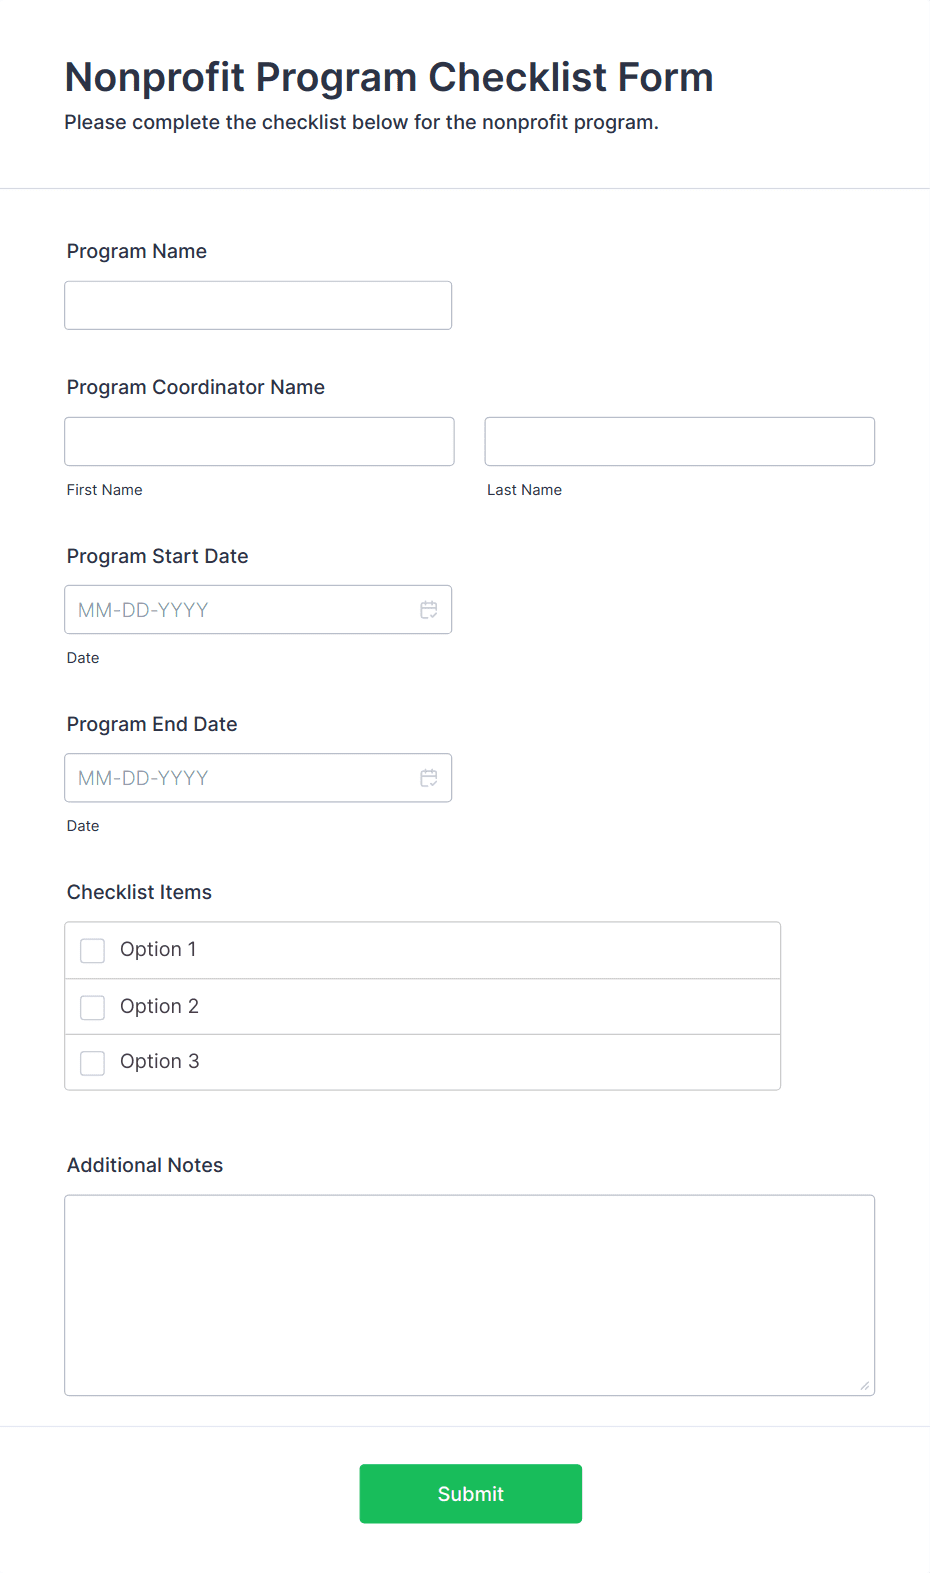Click the Nonprofit Program Checklist Form heading
Viewport: 930px width, 1573px height.
tap(389, 78)
